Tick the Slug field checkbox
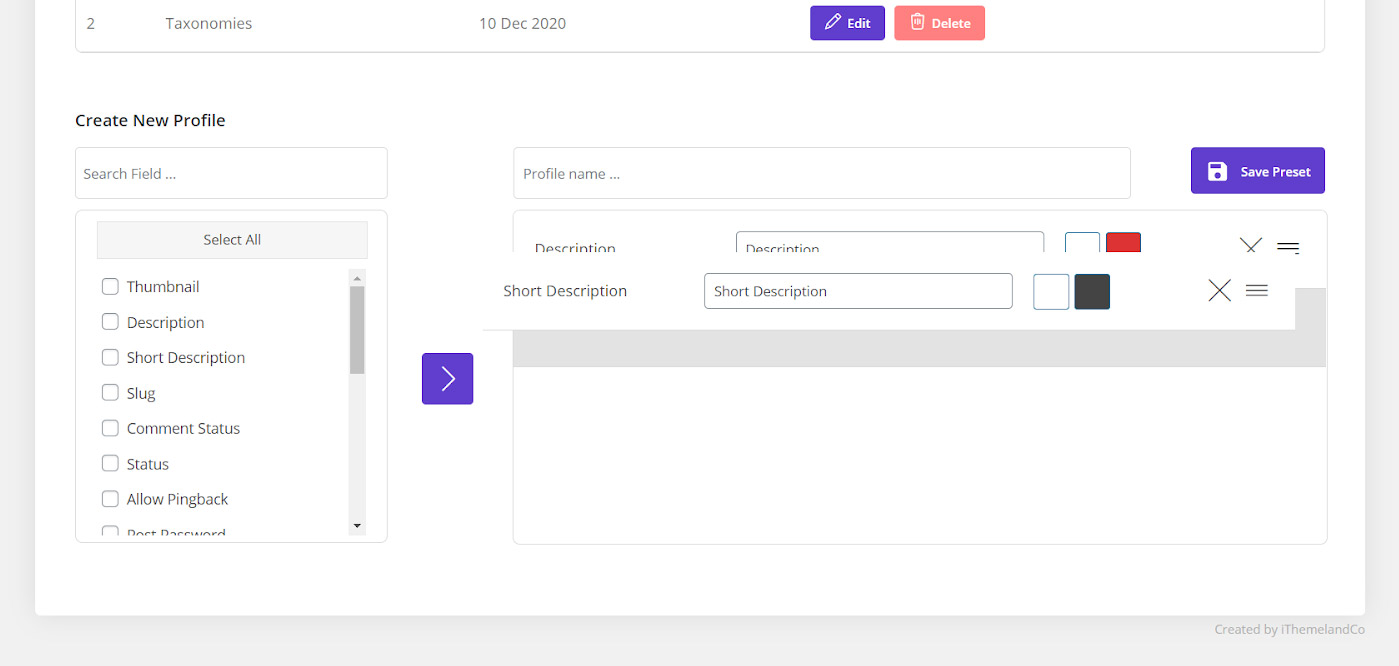This screenshot has height=666, width=1399. [x=110, y=393]
